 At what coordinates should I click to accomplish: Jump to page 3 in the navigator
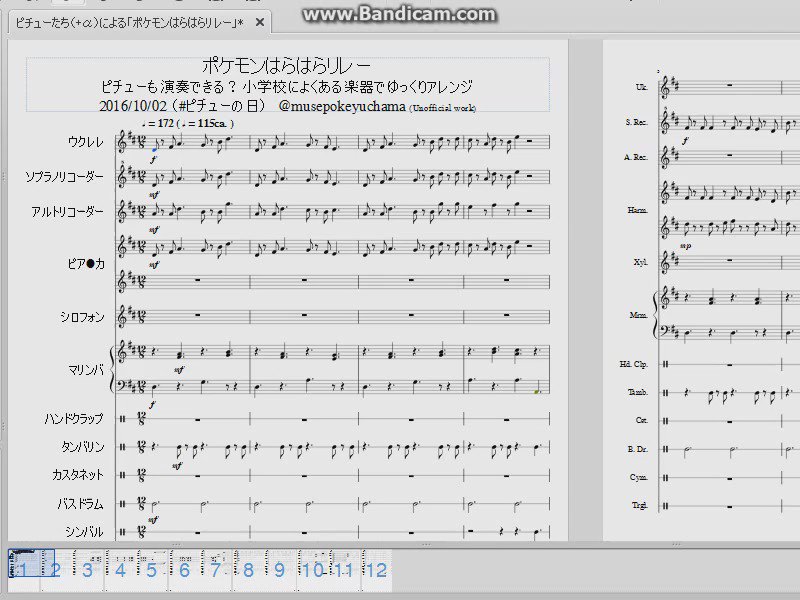[87, 569]
